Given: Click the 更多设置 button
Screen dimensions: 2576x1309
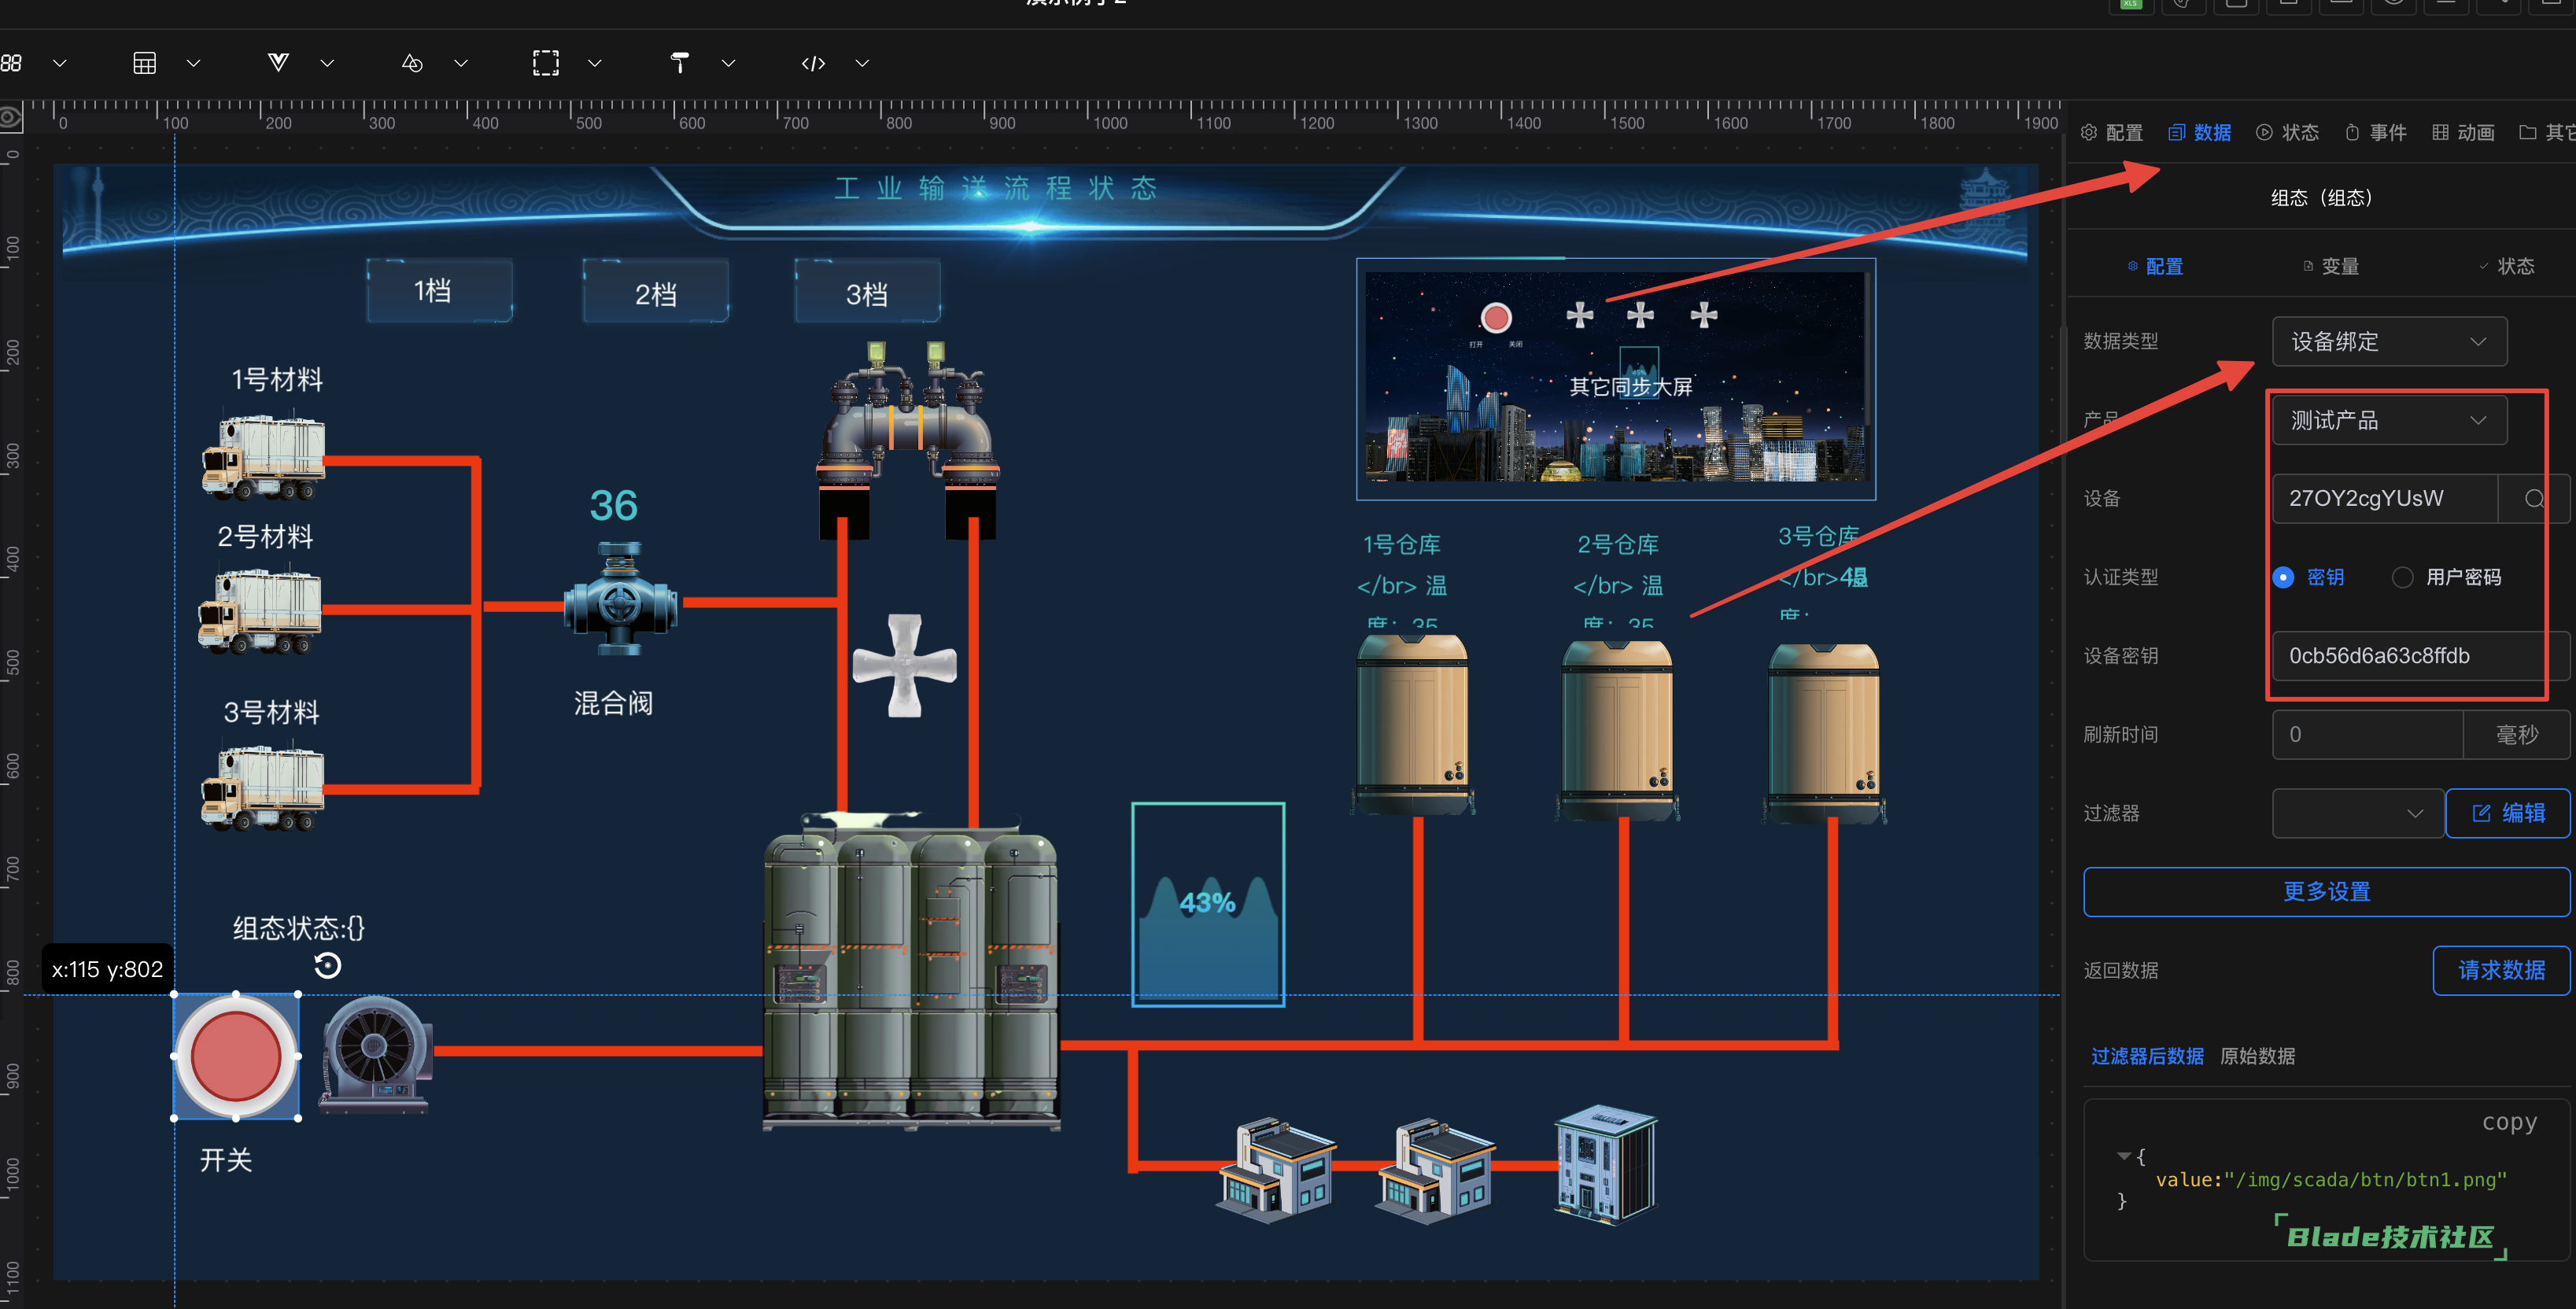Looking at the screenshot, I should click(x=2326, y=891).
